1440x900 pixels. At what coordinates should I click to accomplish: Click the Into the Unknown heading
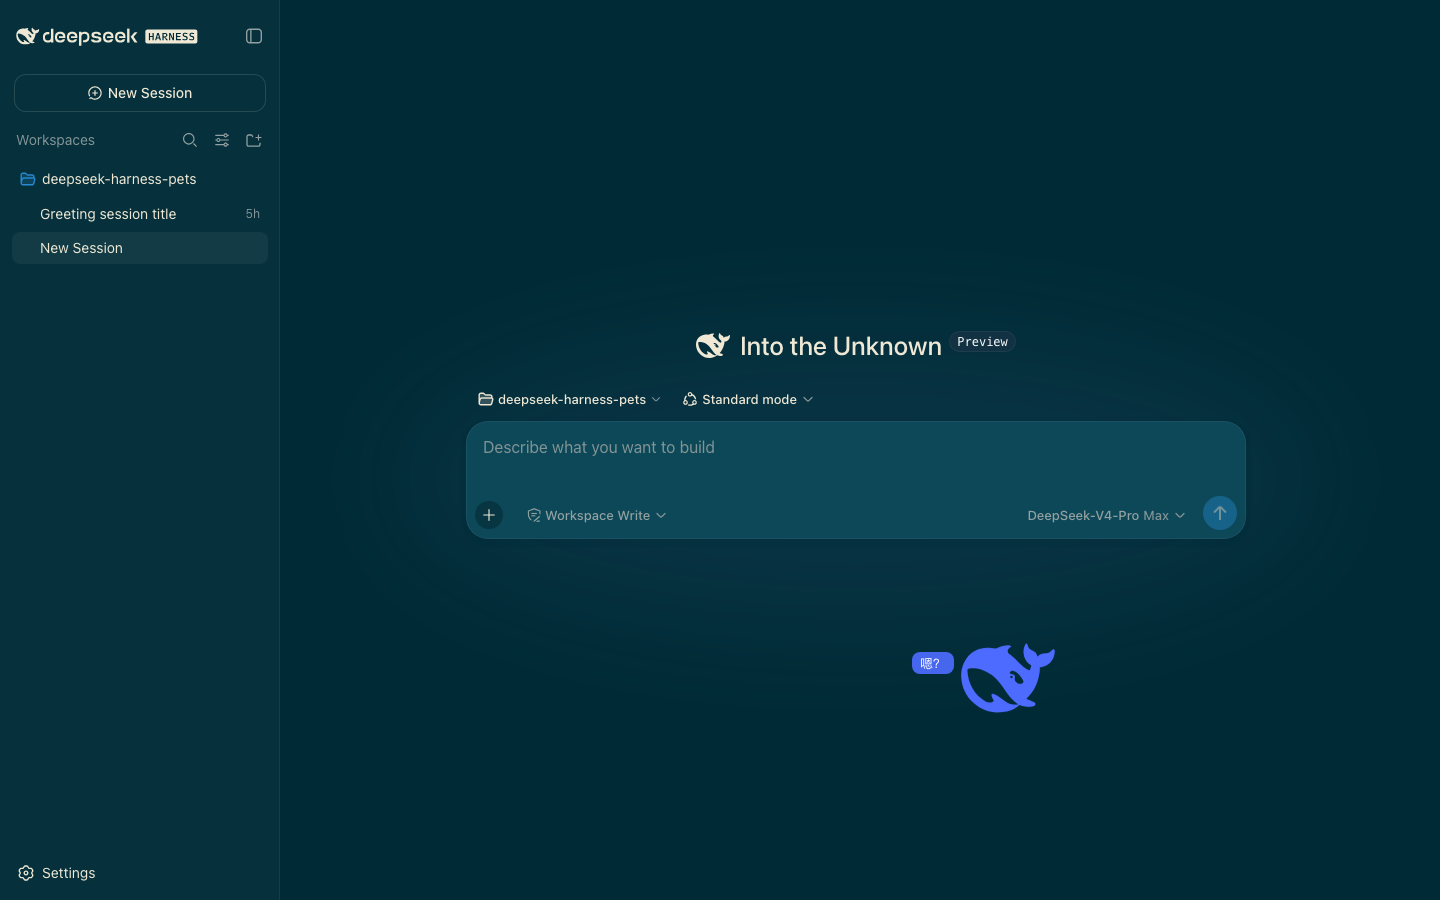[x=841, y=346]
